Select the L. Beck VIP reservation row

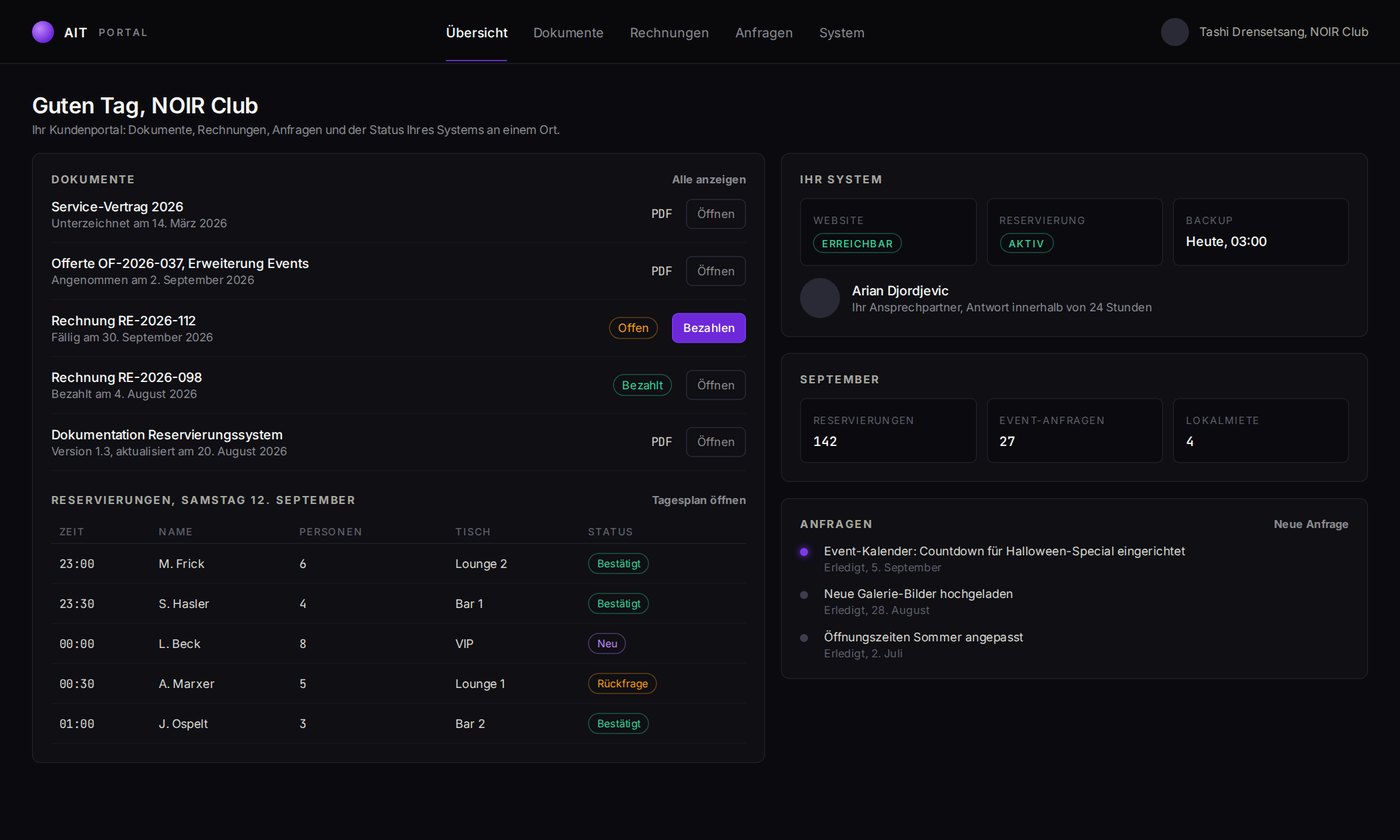[x=398, y=644]
